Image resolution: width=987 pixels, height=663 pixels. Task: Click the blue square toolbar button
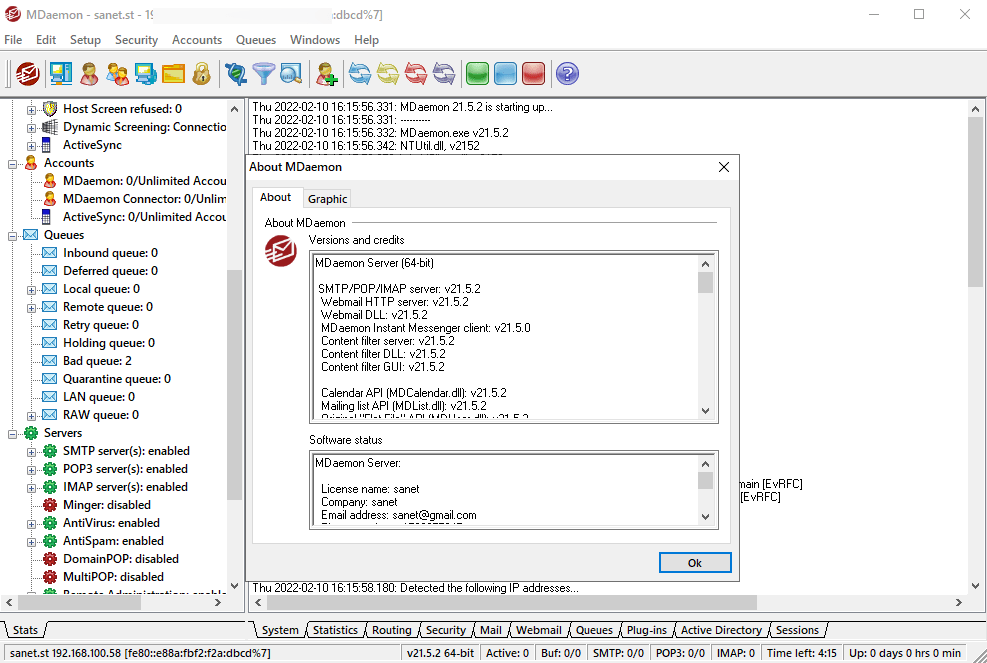pos(505,74)
